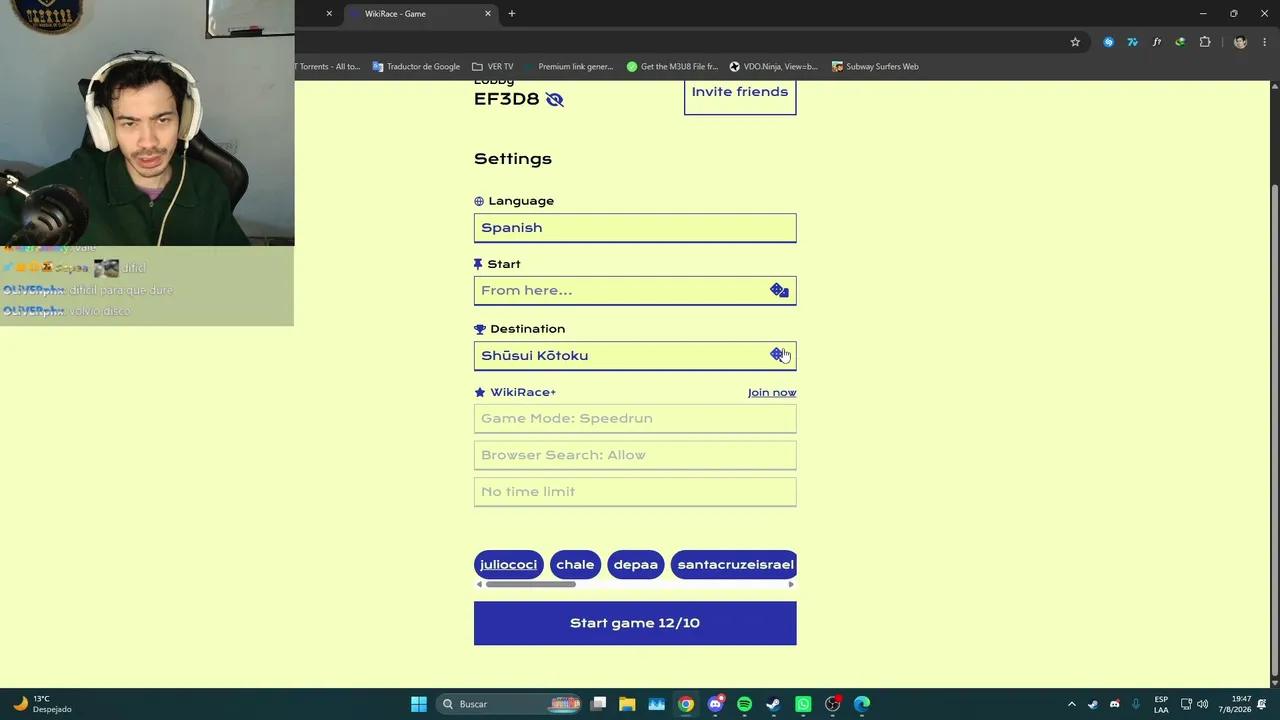Open the VDO.Ninja bookmark
The image size is (1280, 720).
pos(774,67)
